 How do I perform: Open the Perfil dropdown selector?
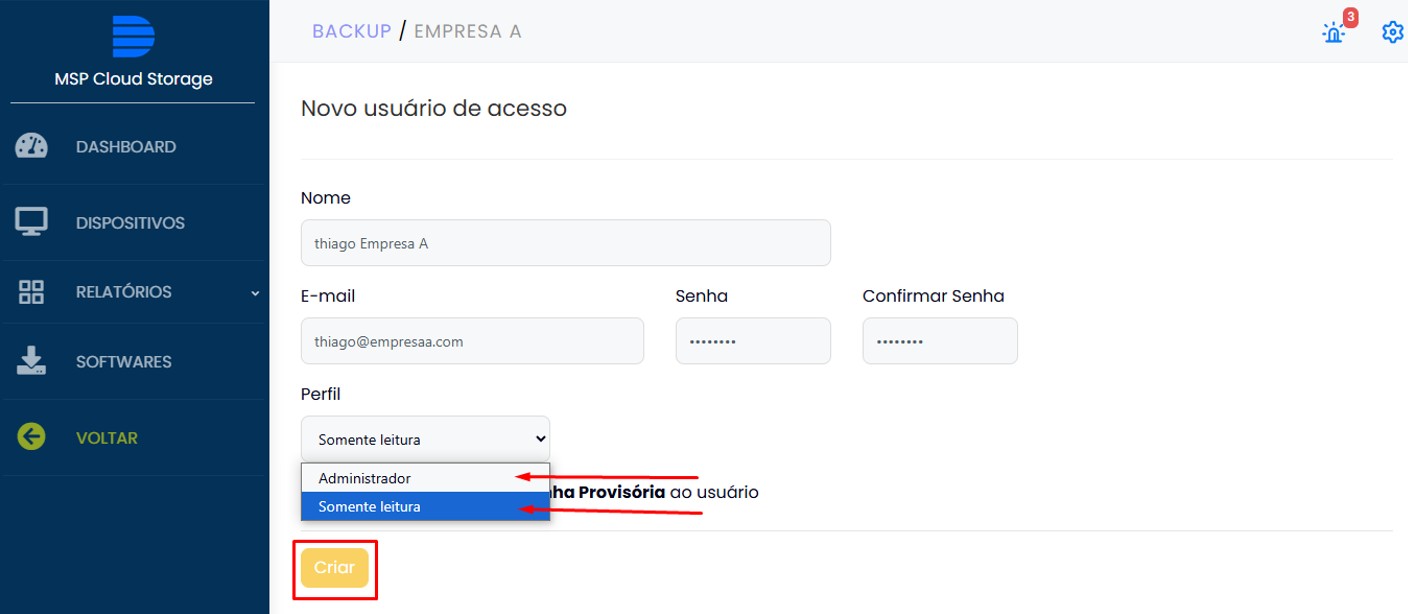click(x=425, y=439)
